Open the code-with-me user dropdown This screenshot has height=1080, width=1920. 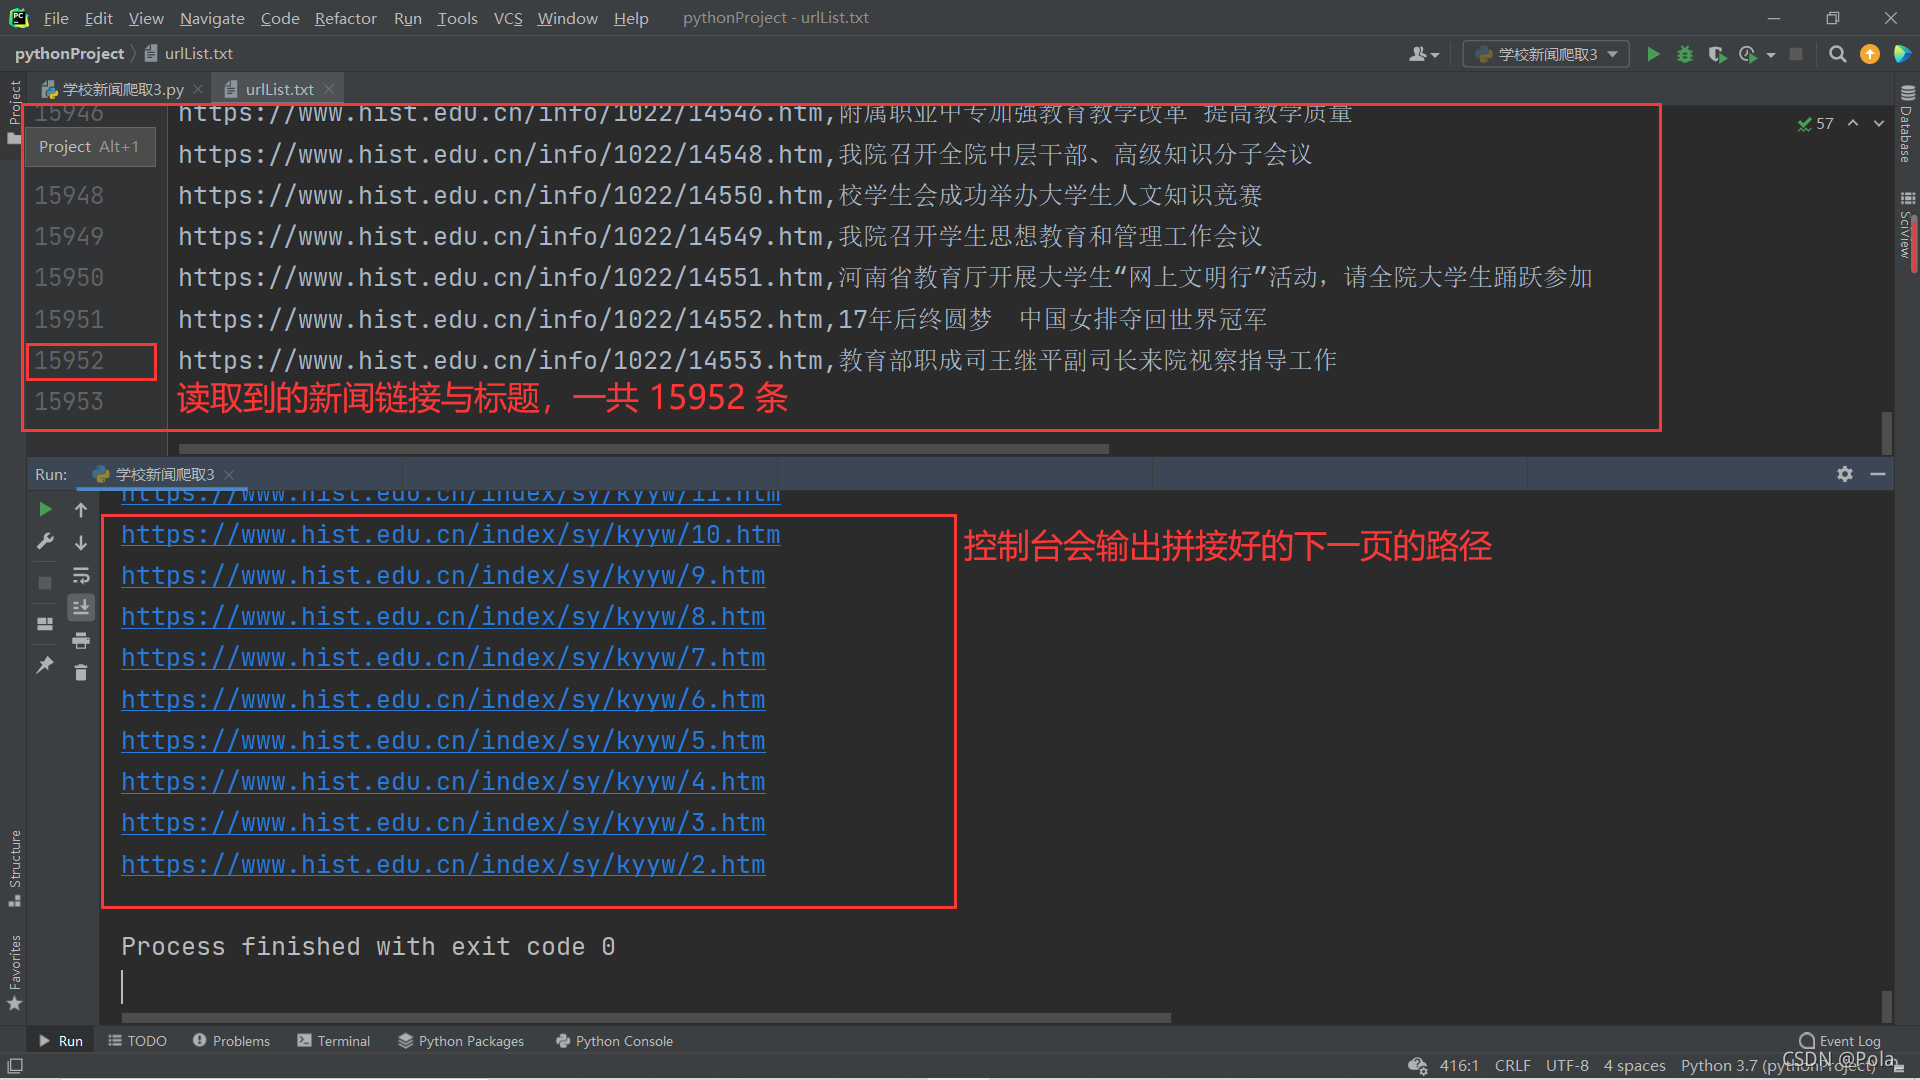pyautogui.click(x=1424, y=54)
